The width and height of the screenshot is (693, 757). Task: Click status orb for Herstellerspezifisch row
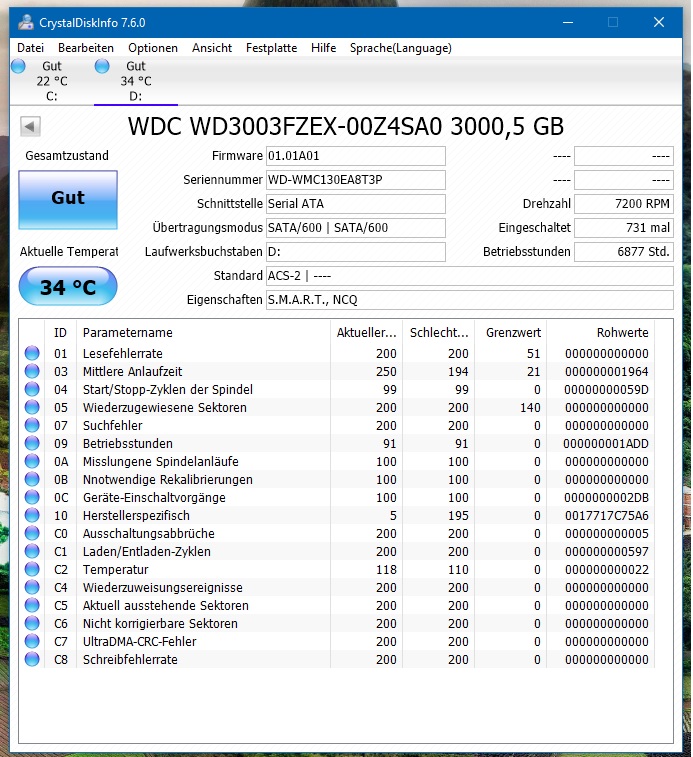coord(32,515)
